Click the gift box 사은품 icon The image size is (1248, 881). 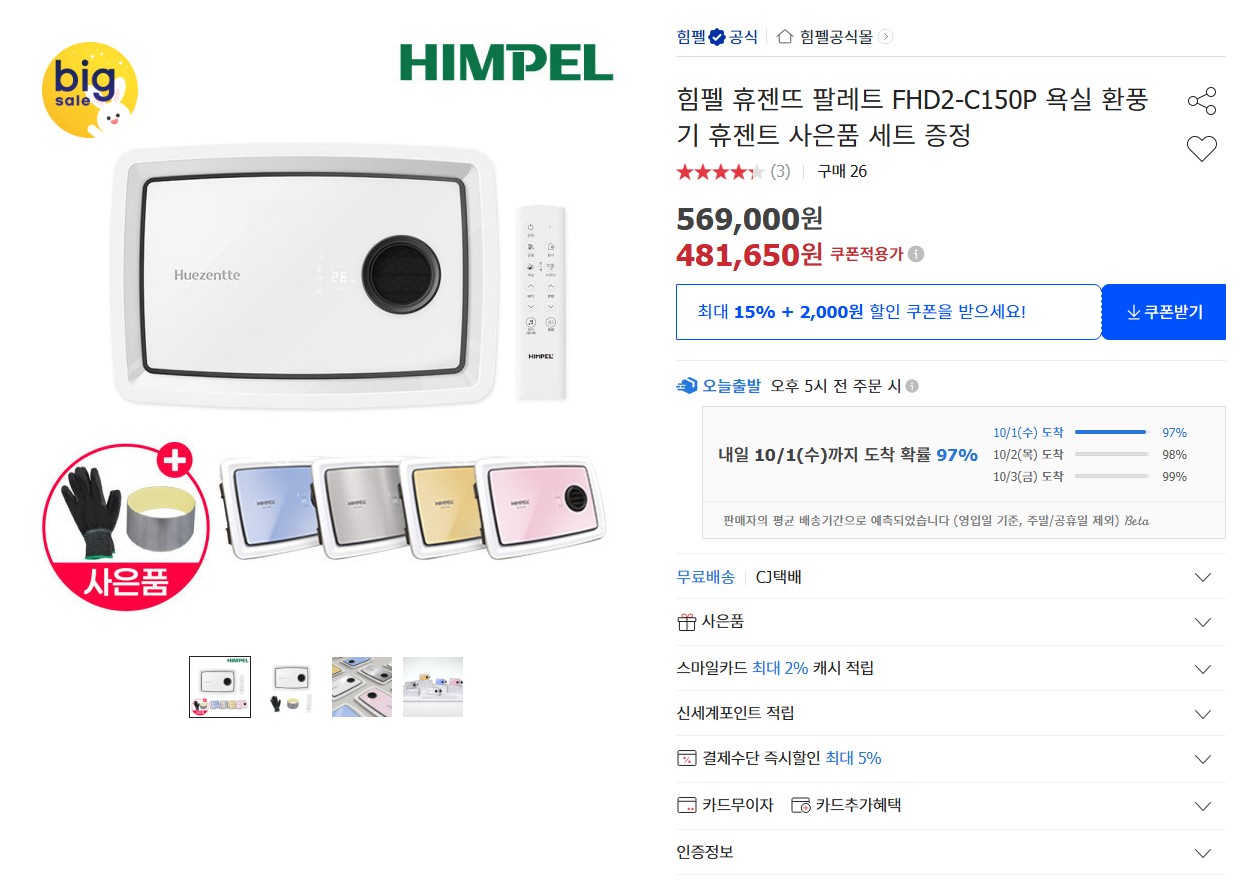[x=686, y=622]
